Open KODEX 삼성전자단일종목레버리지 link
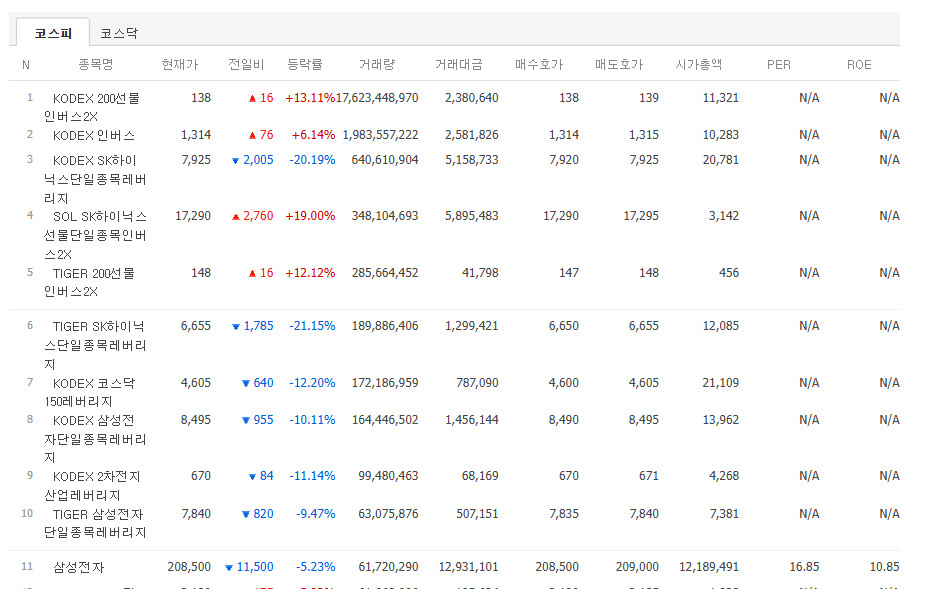Viewport: 931px width, 589px height. 95,439
